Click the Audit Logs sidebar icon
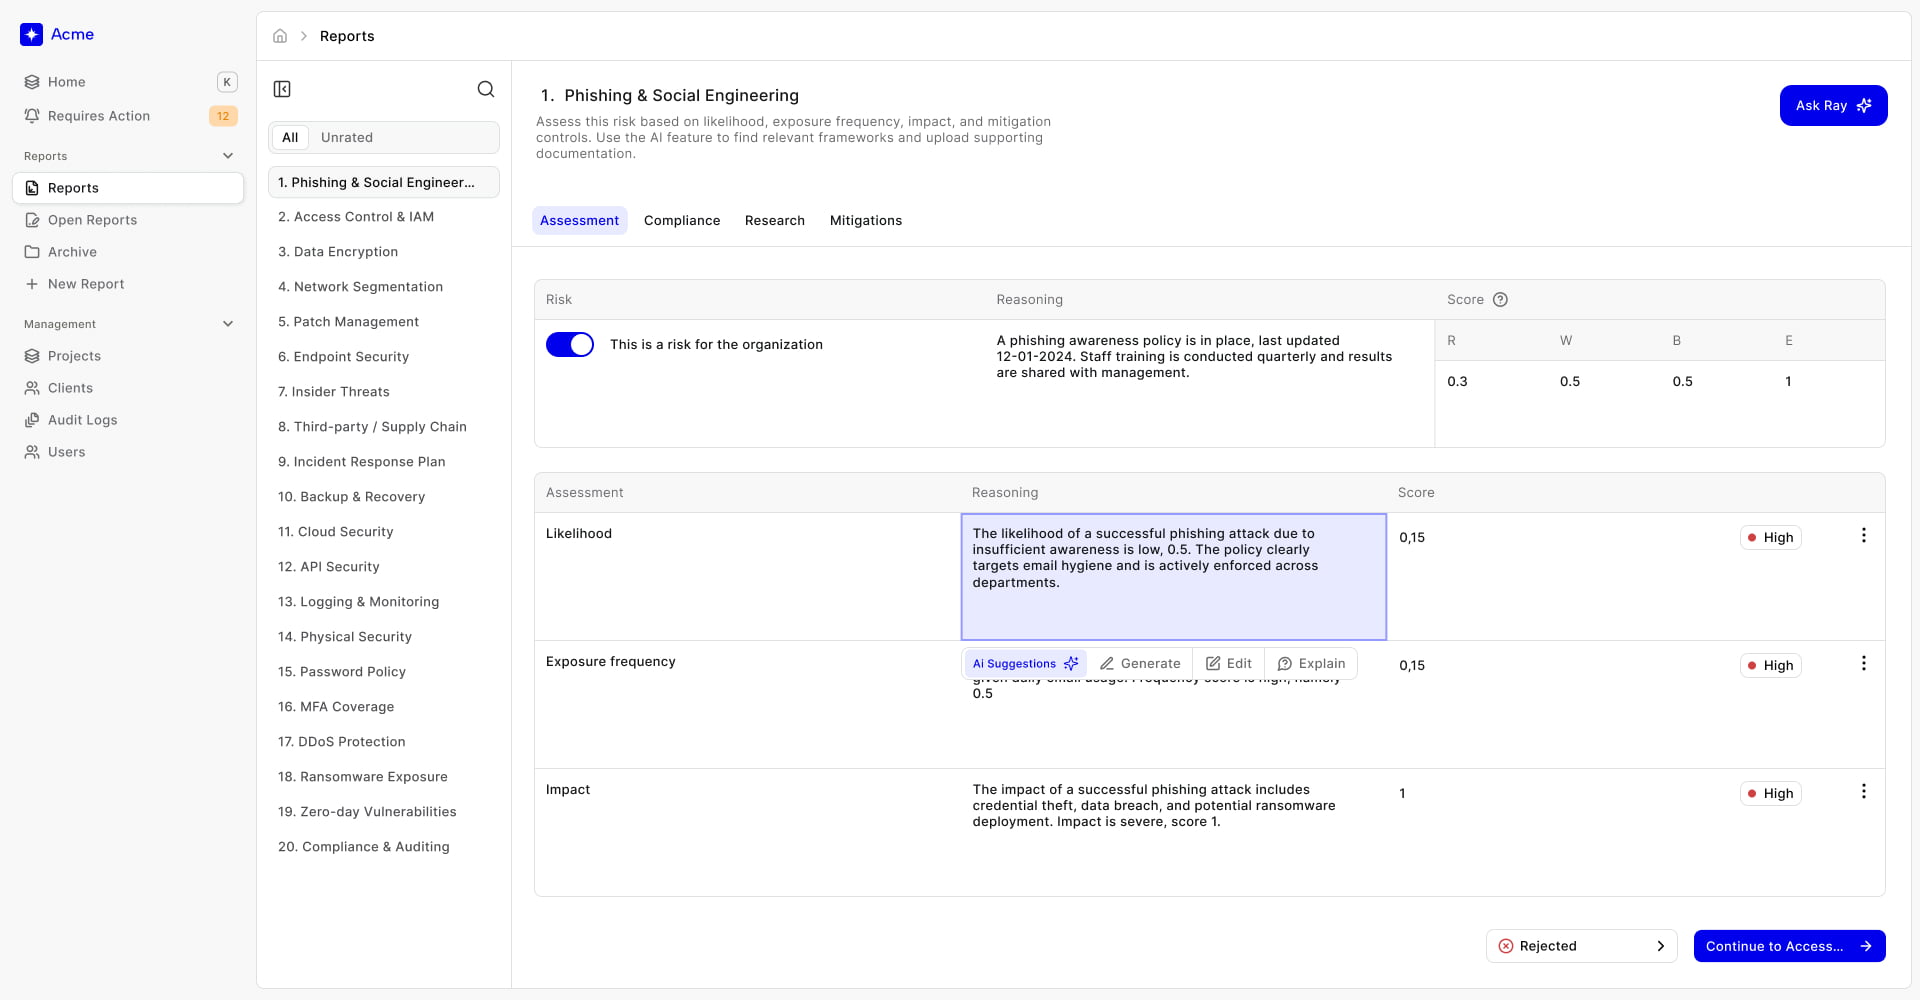The height and width of the screenshot is (1000, 1920). point(32,420)
